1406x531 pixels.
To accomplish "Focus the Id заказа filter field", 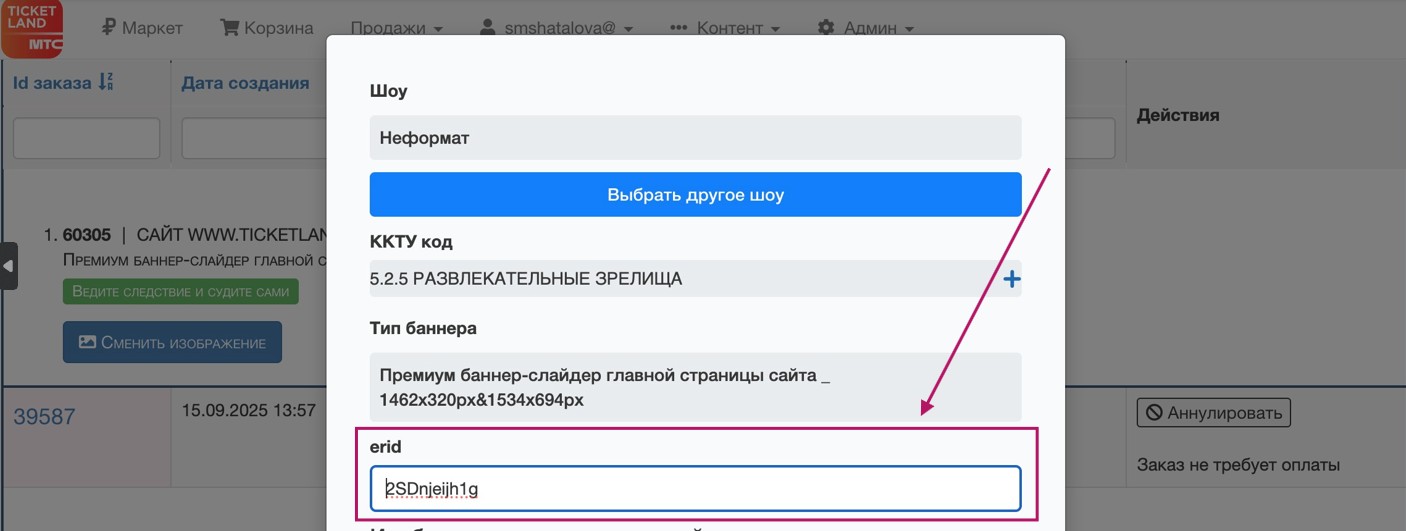I will (86, 138).
